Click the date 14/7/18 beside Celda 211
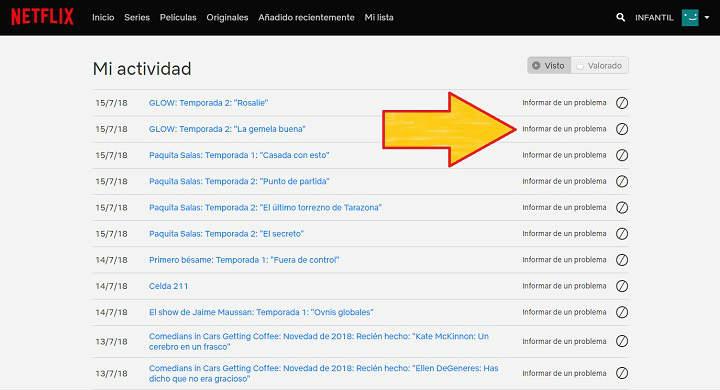The image size is (720, 390). tap(112, 286)
